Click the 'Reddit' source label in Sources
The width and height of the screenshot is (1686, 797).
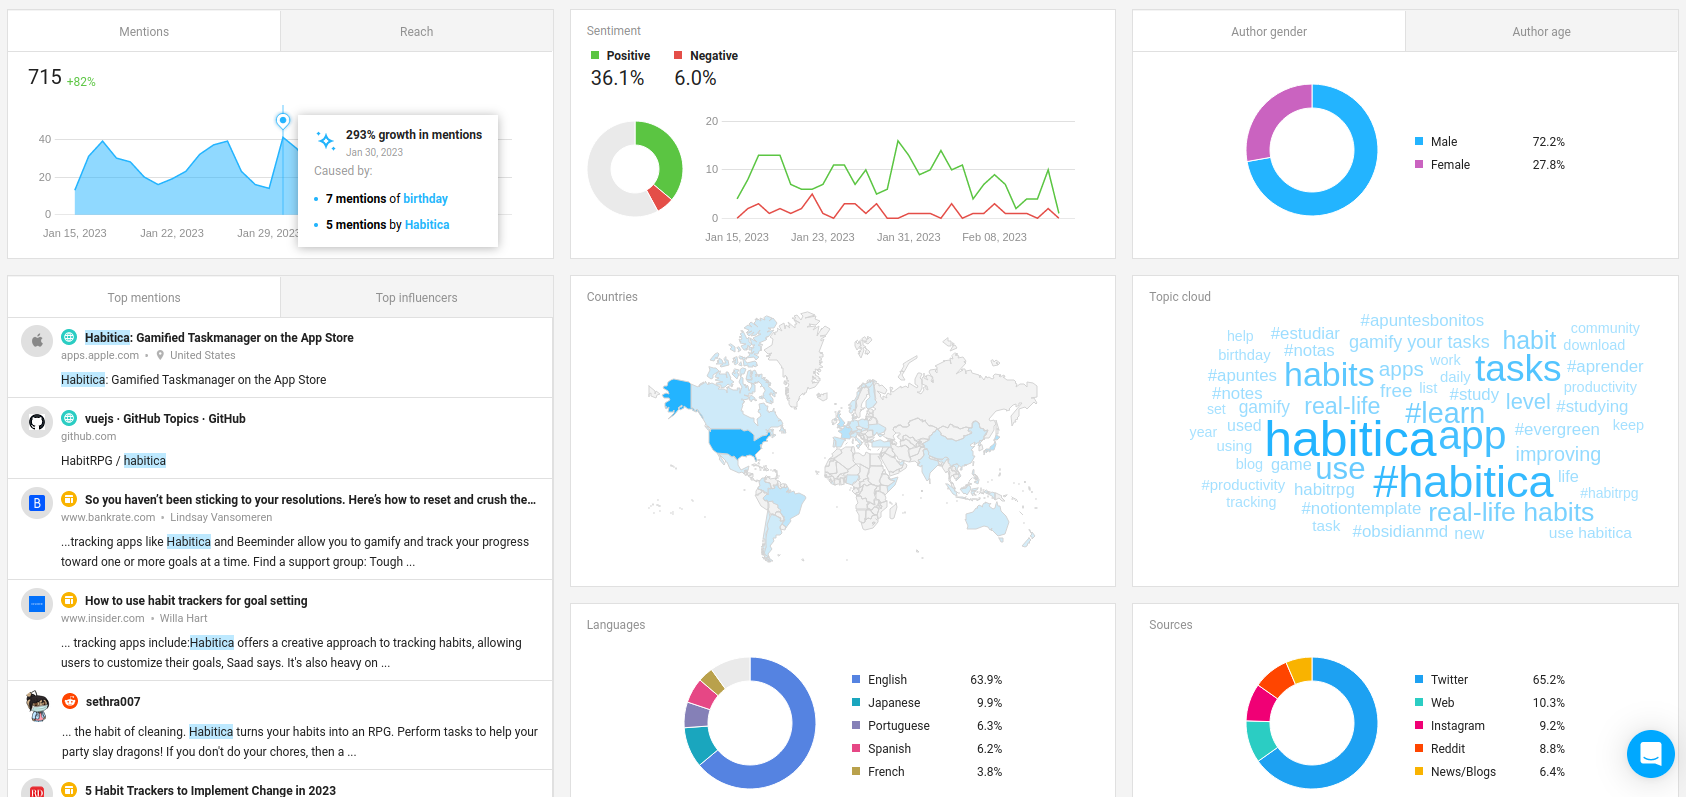point(1447,748)
